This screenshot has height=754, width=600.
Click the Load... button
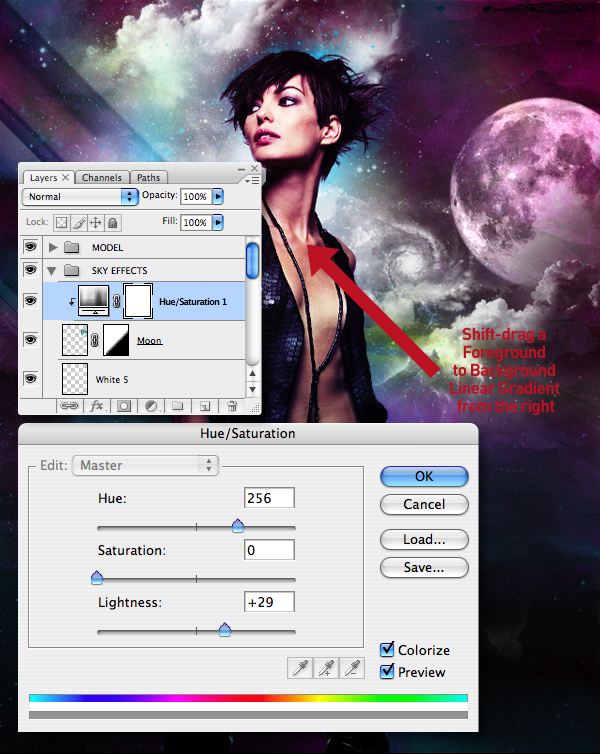[424, 540]
